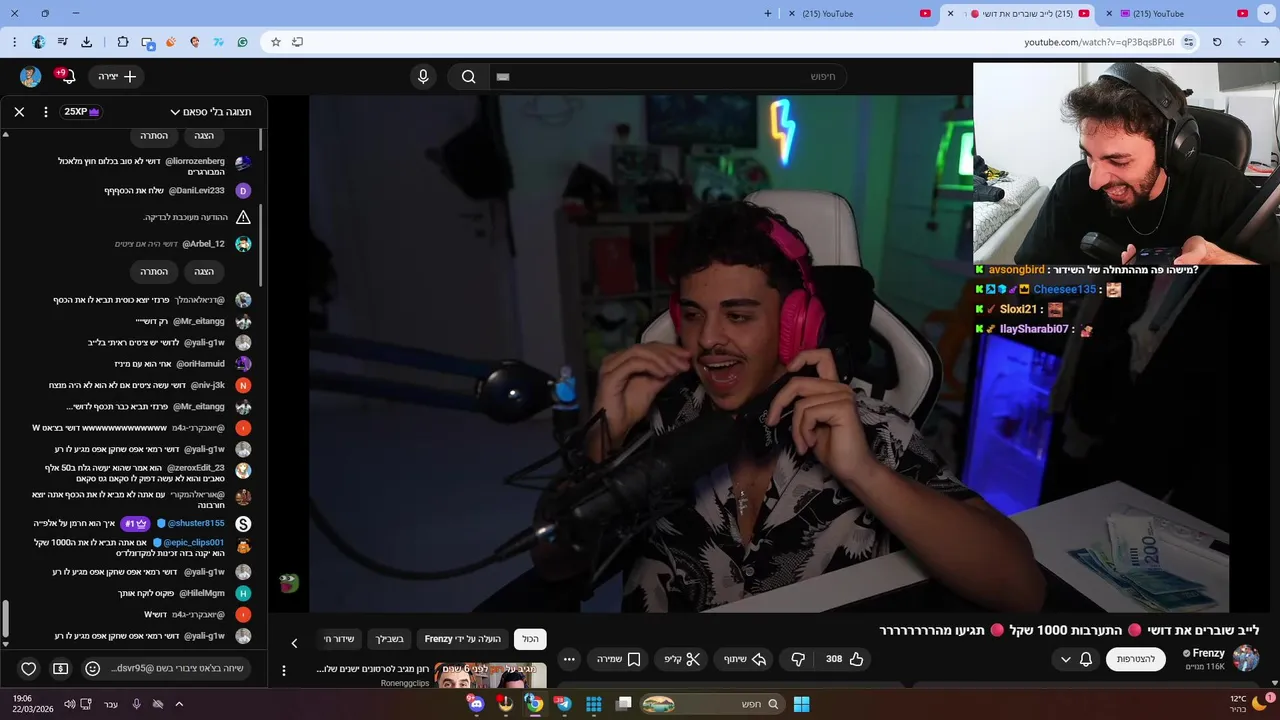Click the live chat scrollbar
The image size is (1280, 720).
pos(4,619)
